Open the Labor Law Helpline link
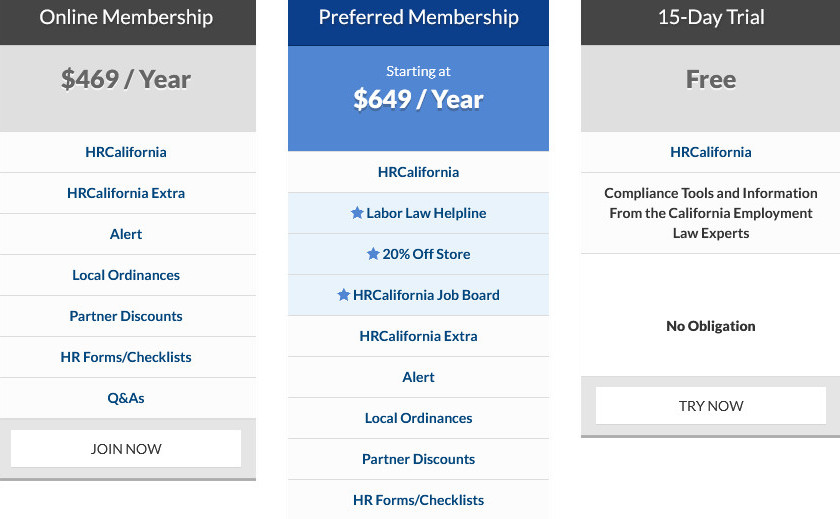 coord(426,213)
